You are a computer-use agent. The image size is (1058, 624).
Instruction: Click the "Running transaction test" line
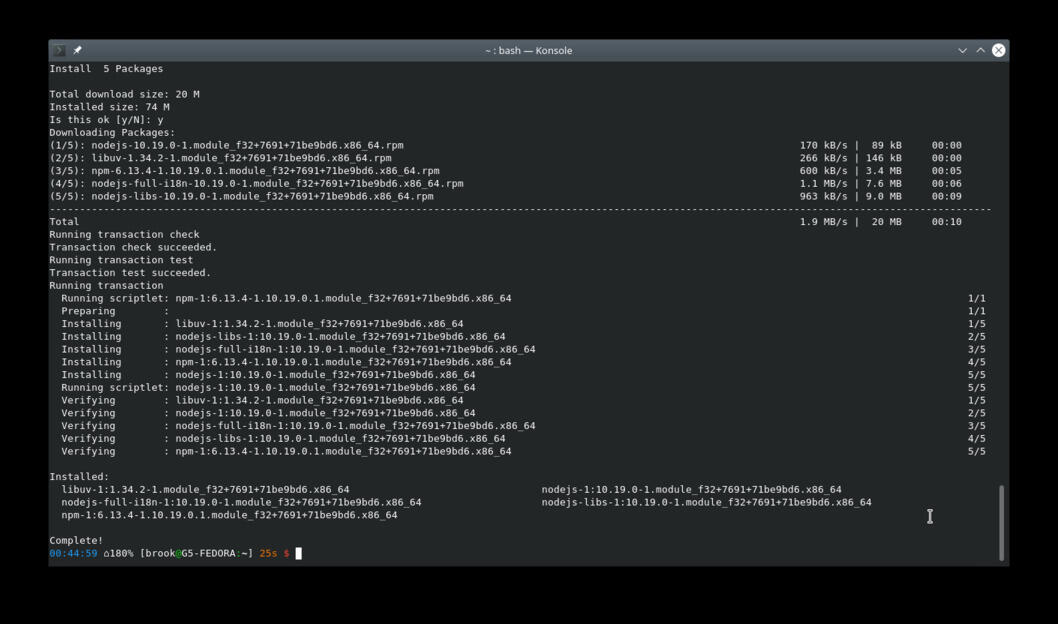coord(121,260)
